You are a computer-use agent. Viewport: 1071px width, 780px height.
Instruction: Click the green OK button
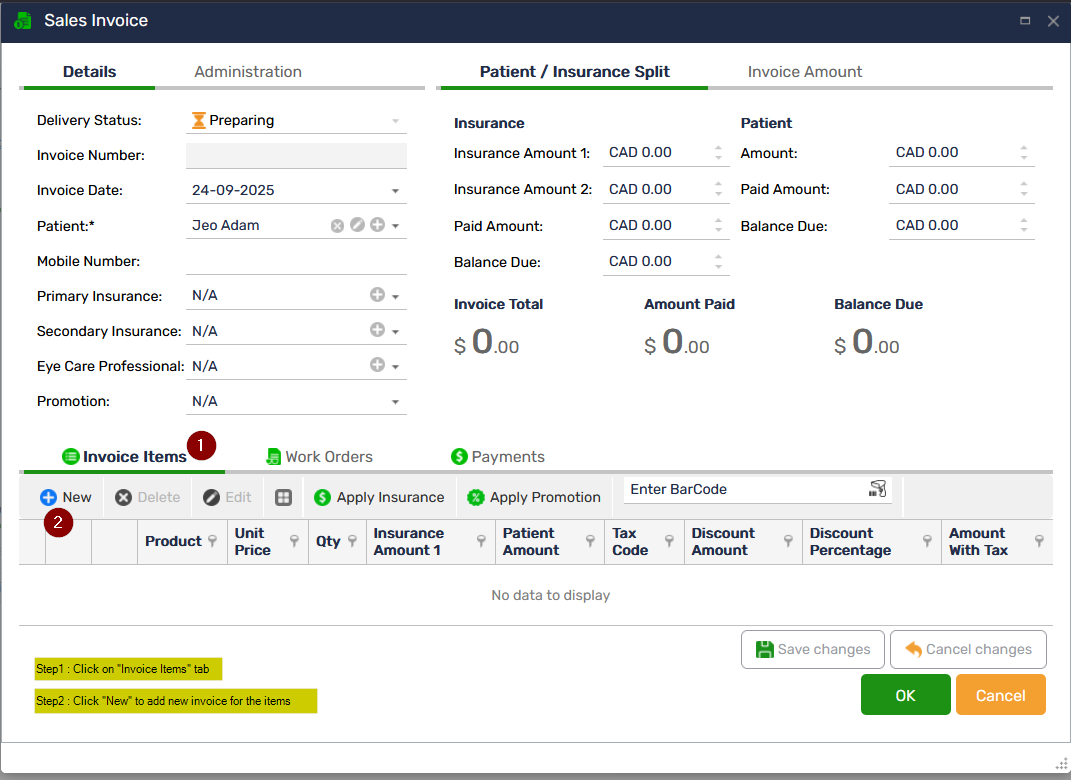905,695
